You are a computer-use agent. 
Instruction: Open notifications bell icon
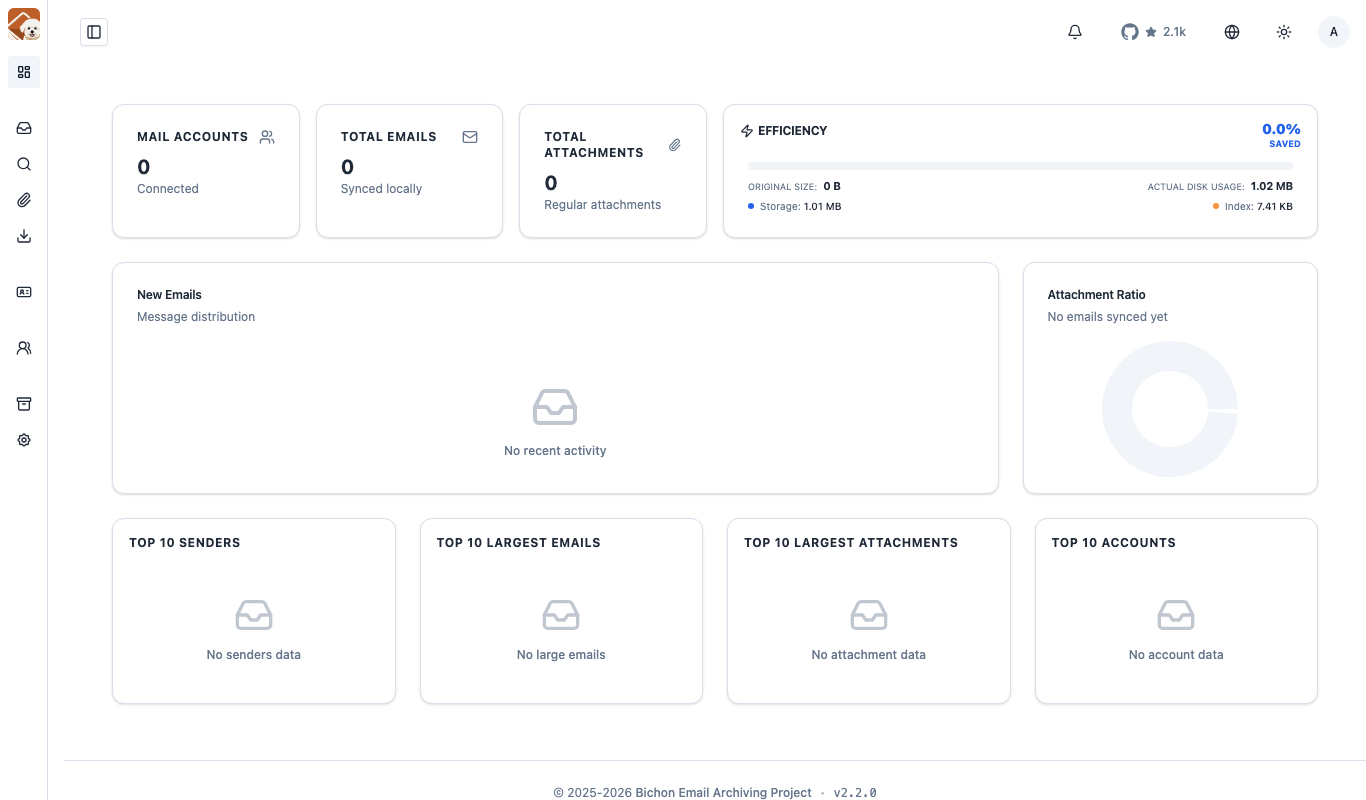tap(1075, 32)
